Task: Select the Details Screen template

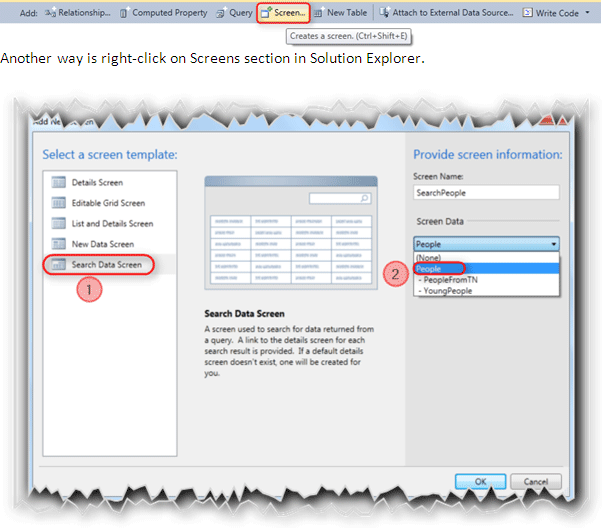Action: tap(109, 182)
